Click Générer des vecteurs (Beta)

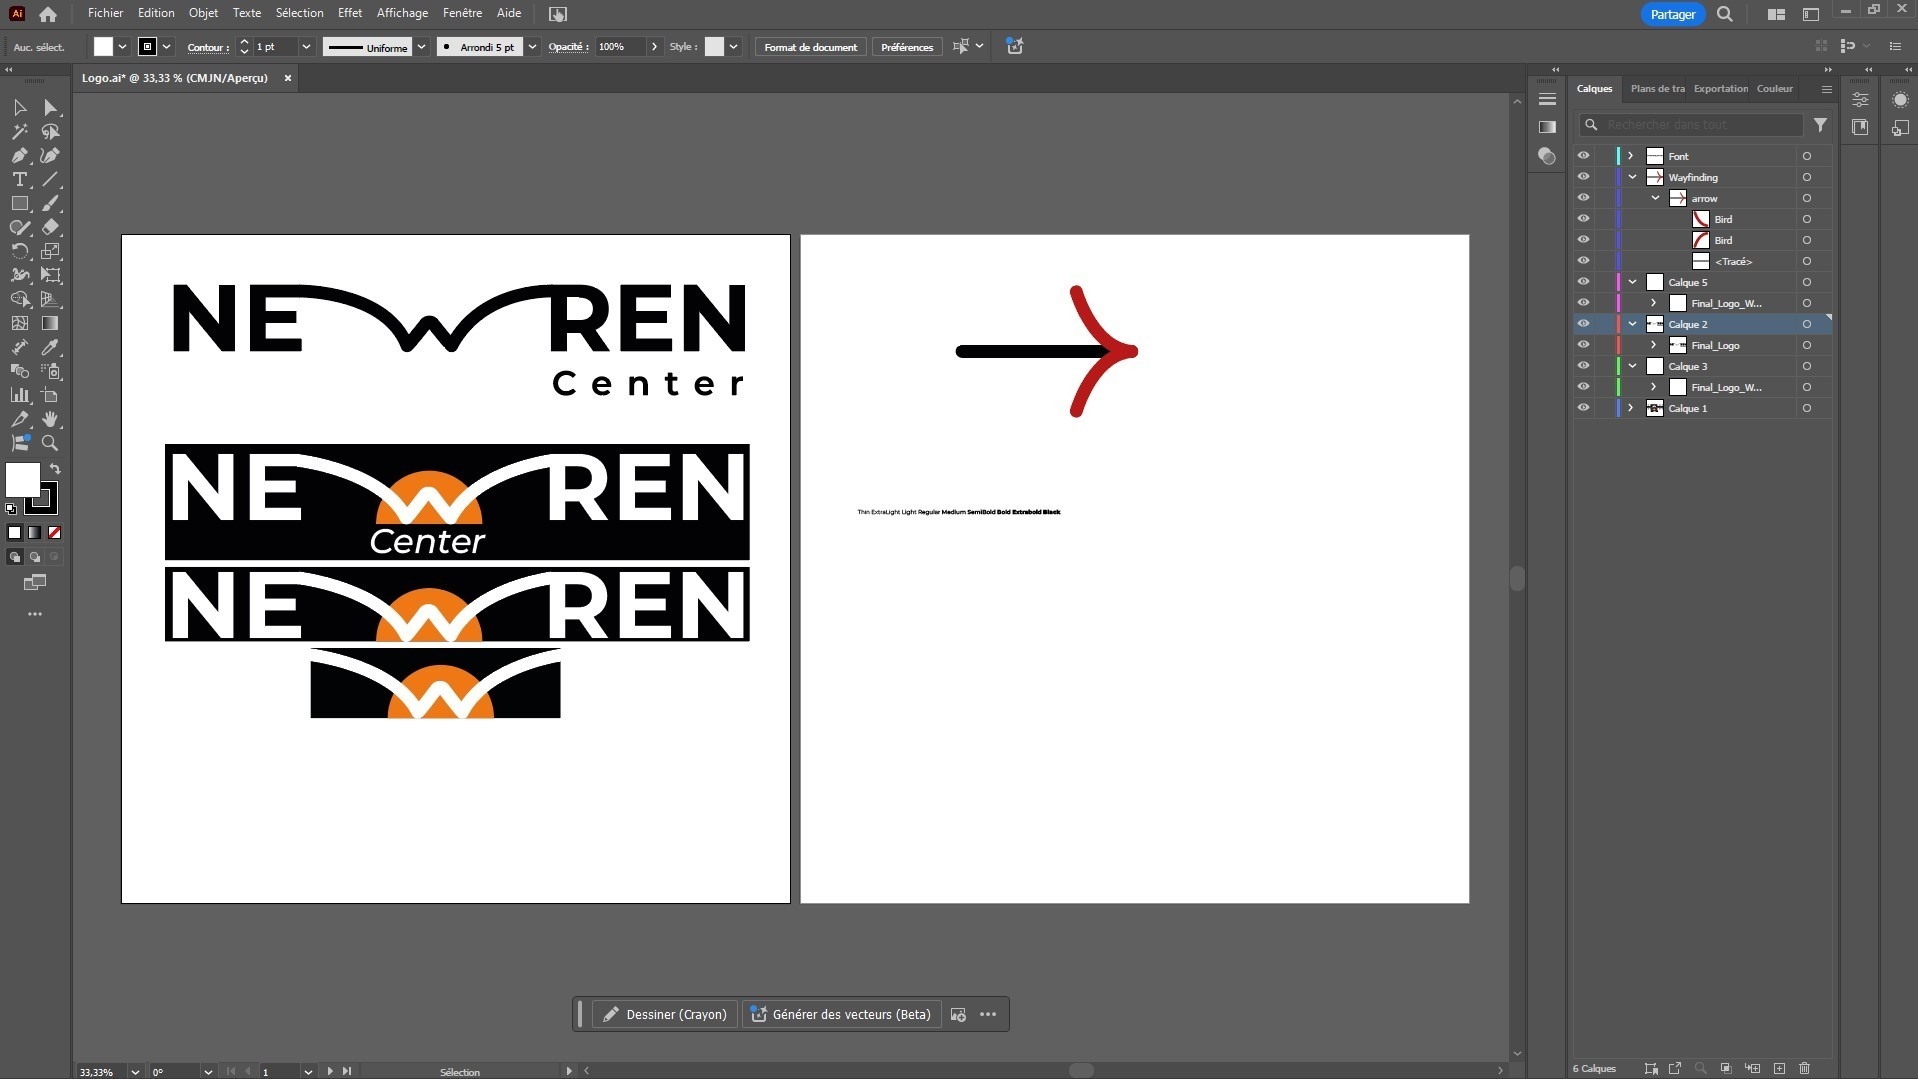tap(841, 1014)
